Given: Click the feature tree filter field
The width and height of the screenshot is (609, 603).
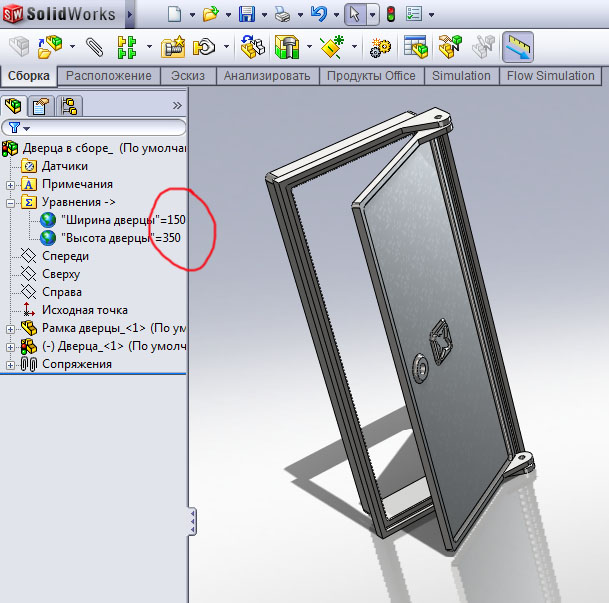Looking at the screenshot, I should (x=108, y=128).
